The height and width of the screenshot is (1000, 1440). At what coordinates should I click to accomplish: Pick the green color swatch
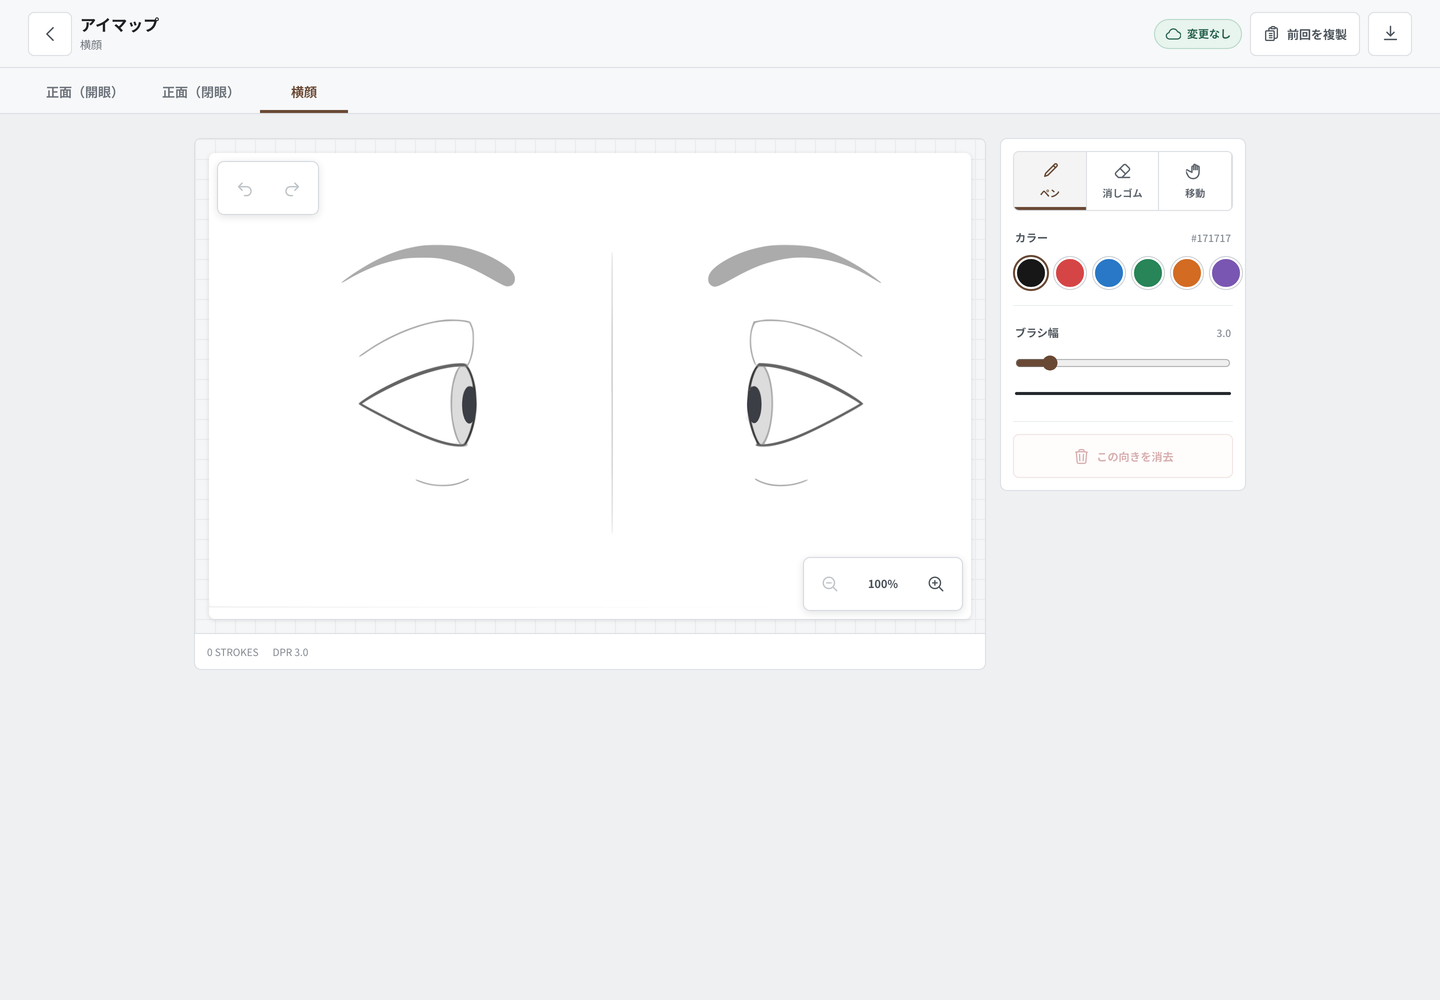1148,273
